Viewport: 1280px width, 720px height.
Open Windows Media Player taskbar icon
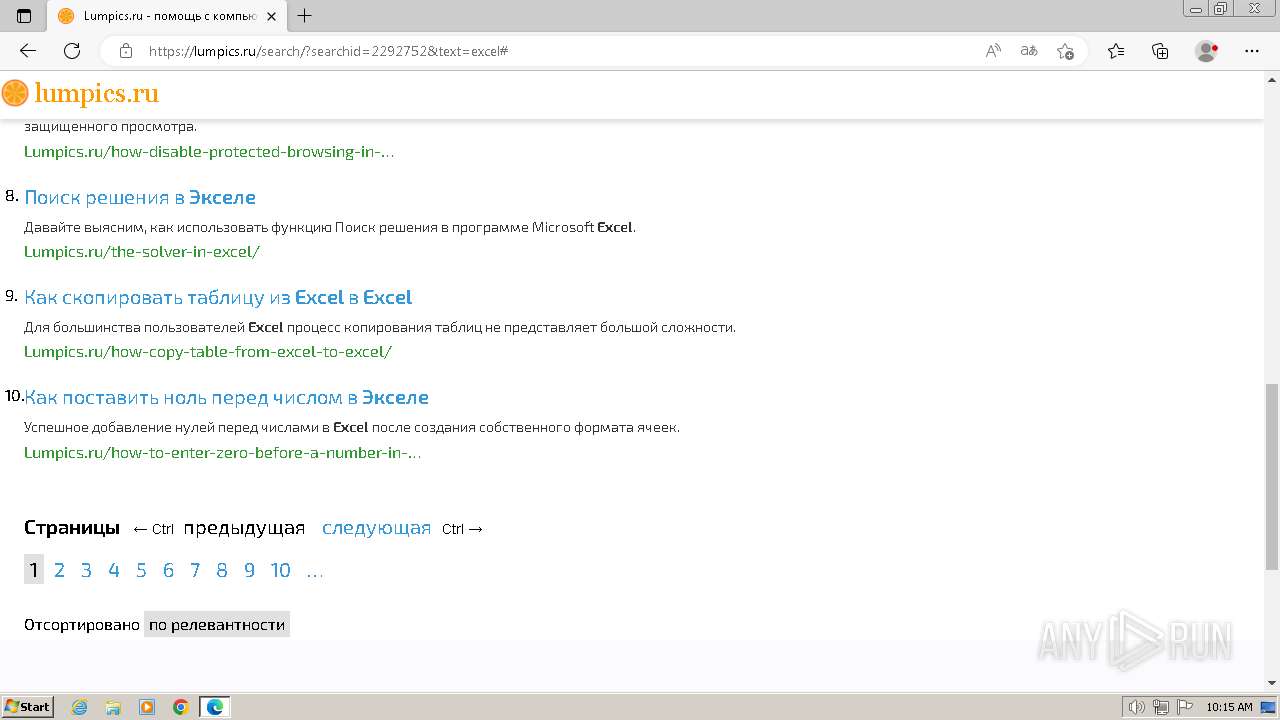point(147,707)
